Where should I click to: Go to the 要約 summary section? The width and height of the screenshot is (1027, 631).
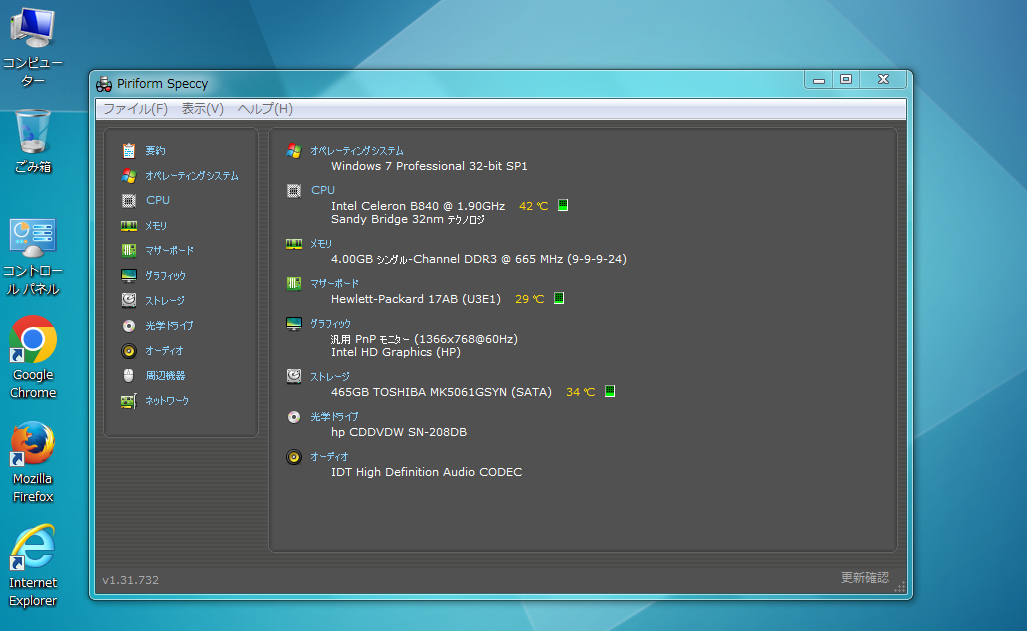[155, 151]
